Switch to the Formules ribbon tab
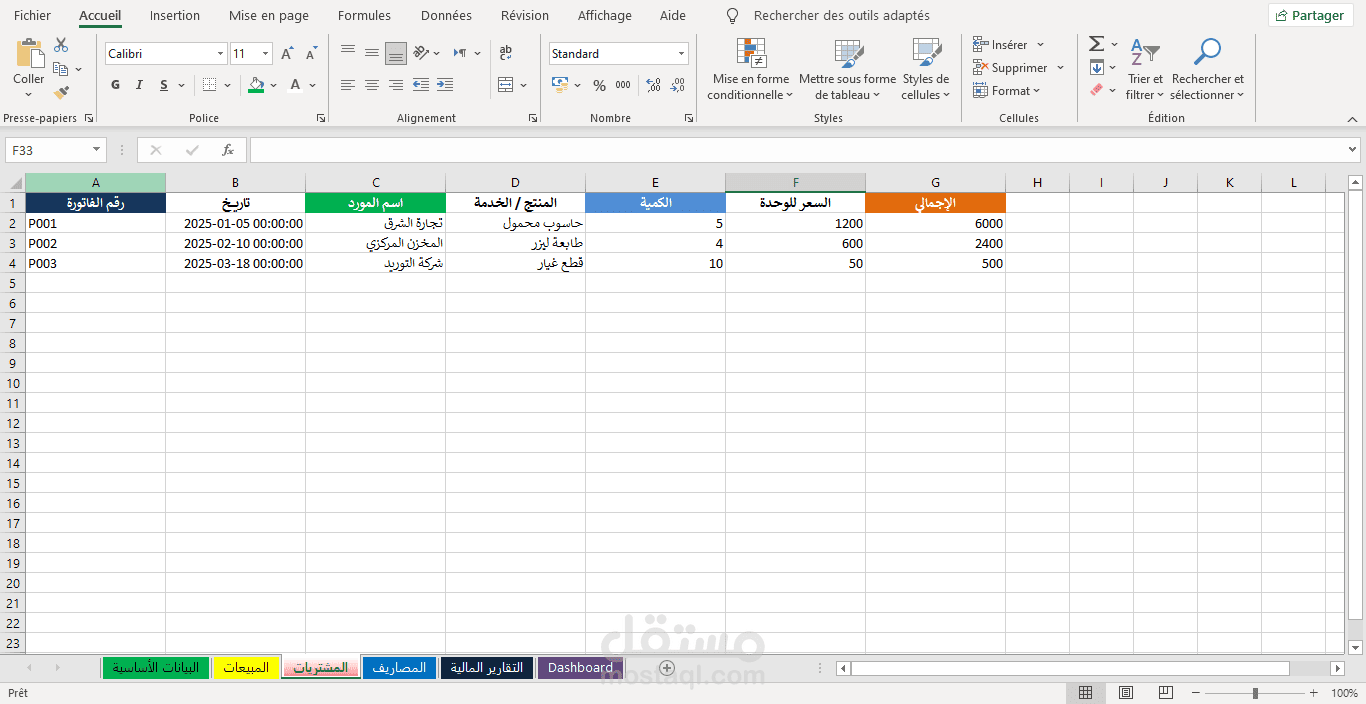Viewport: 1366px width, 704px height. 364,16
